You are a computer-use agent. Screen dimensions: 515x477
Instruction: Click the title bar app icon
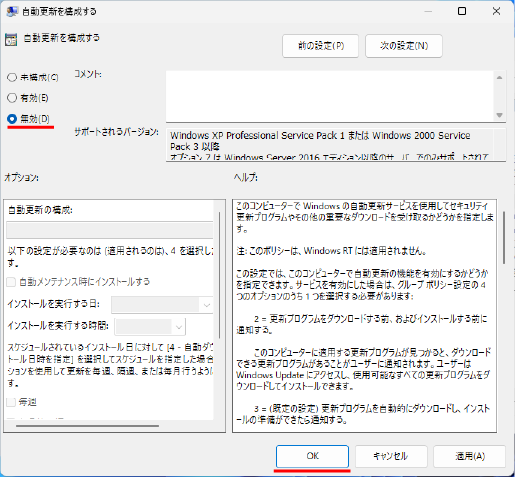coord(12,11)
